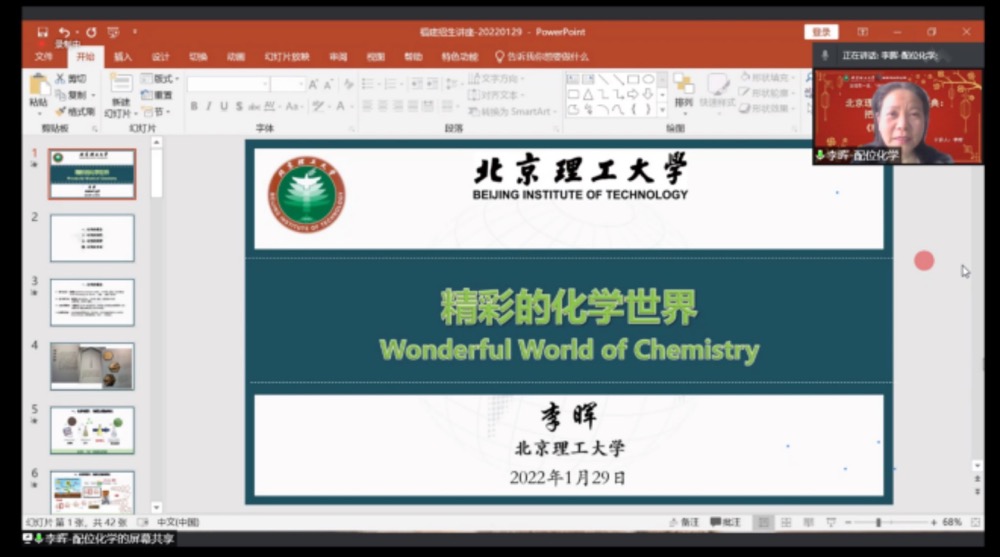Viewport: 1000px width, 557px height.
Task: Click the Copy button
Action: point(71,95)
